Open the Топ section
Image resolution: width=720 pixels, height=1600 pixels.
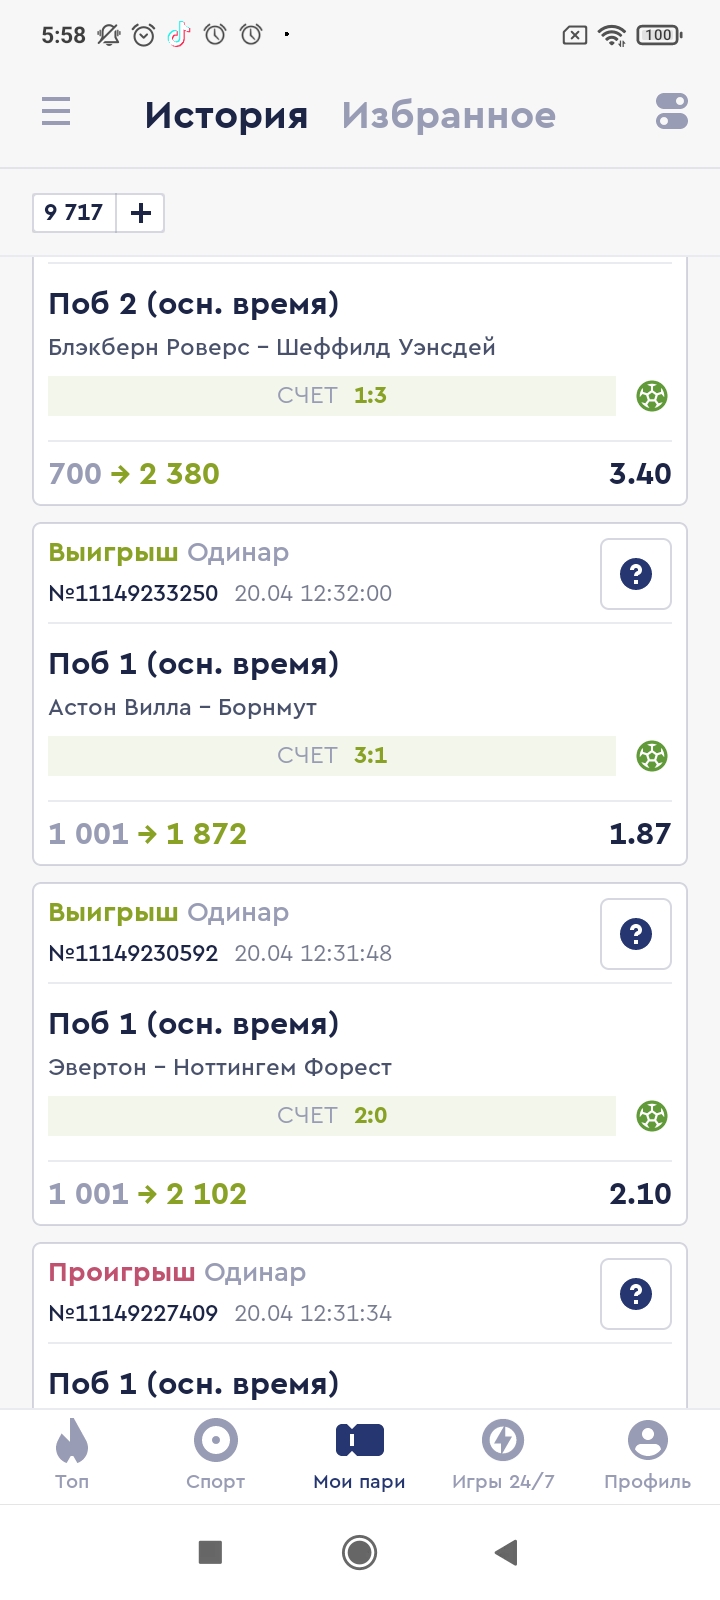coord(72,1454)
